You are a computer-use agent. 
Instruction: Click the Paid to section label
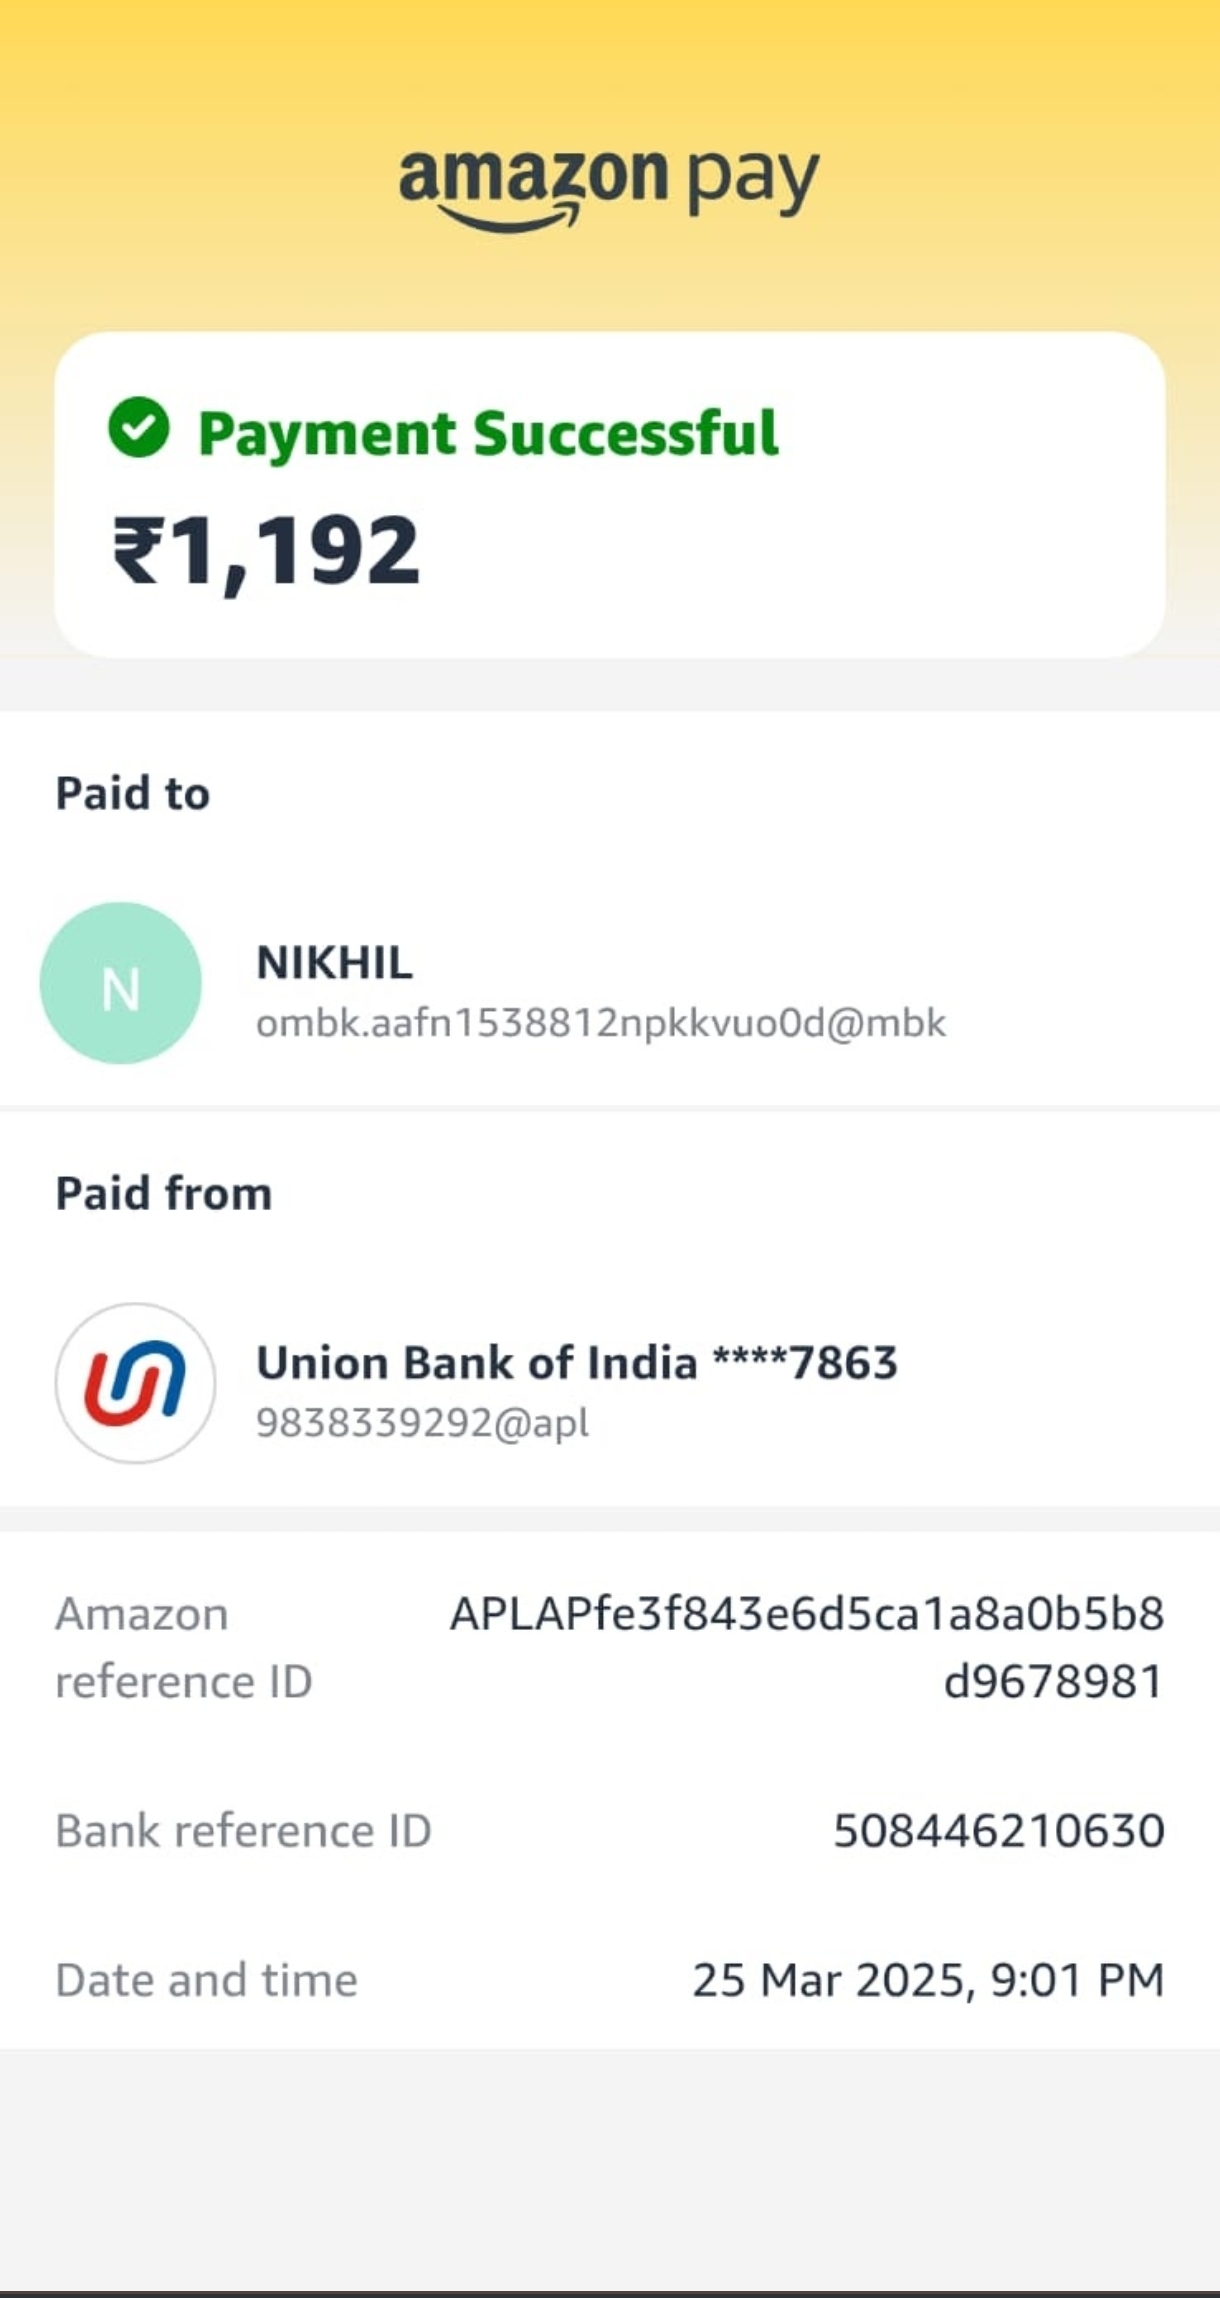tap(133, 794)
